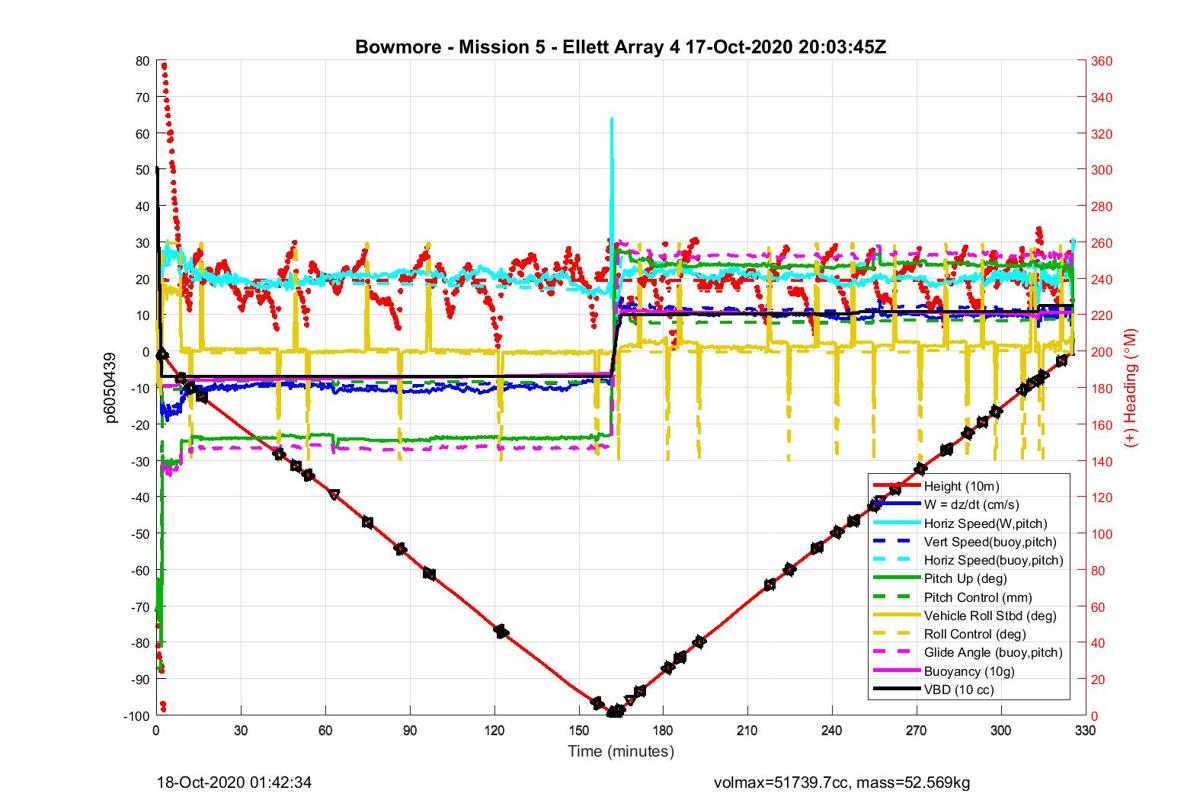
Task: Click the 'p6050439' left axis label
Action: click(x=112, y=387)
